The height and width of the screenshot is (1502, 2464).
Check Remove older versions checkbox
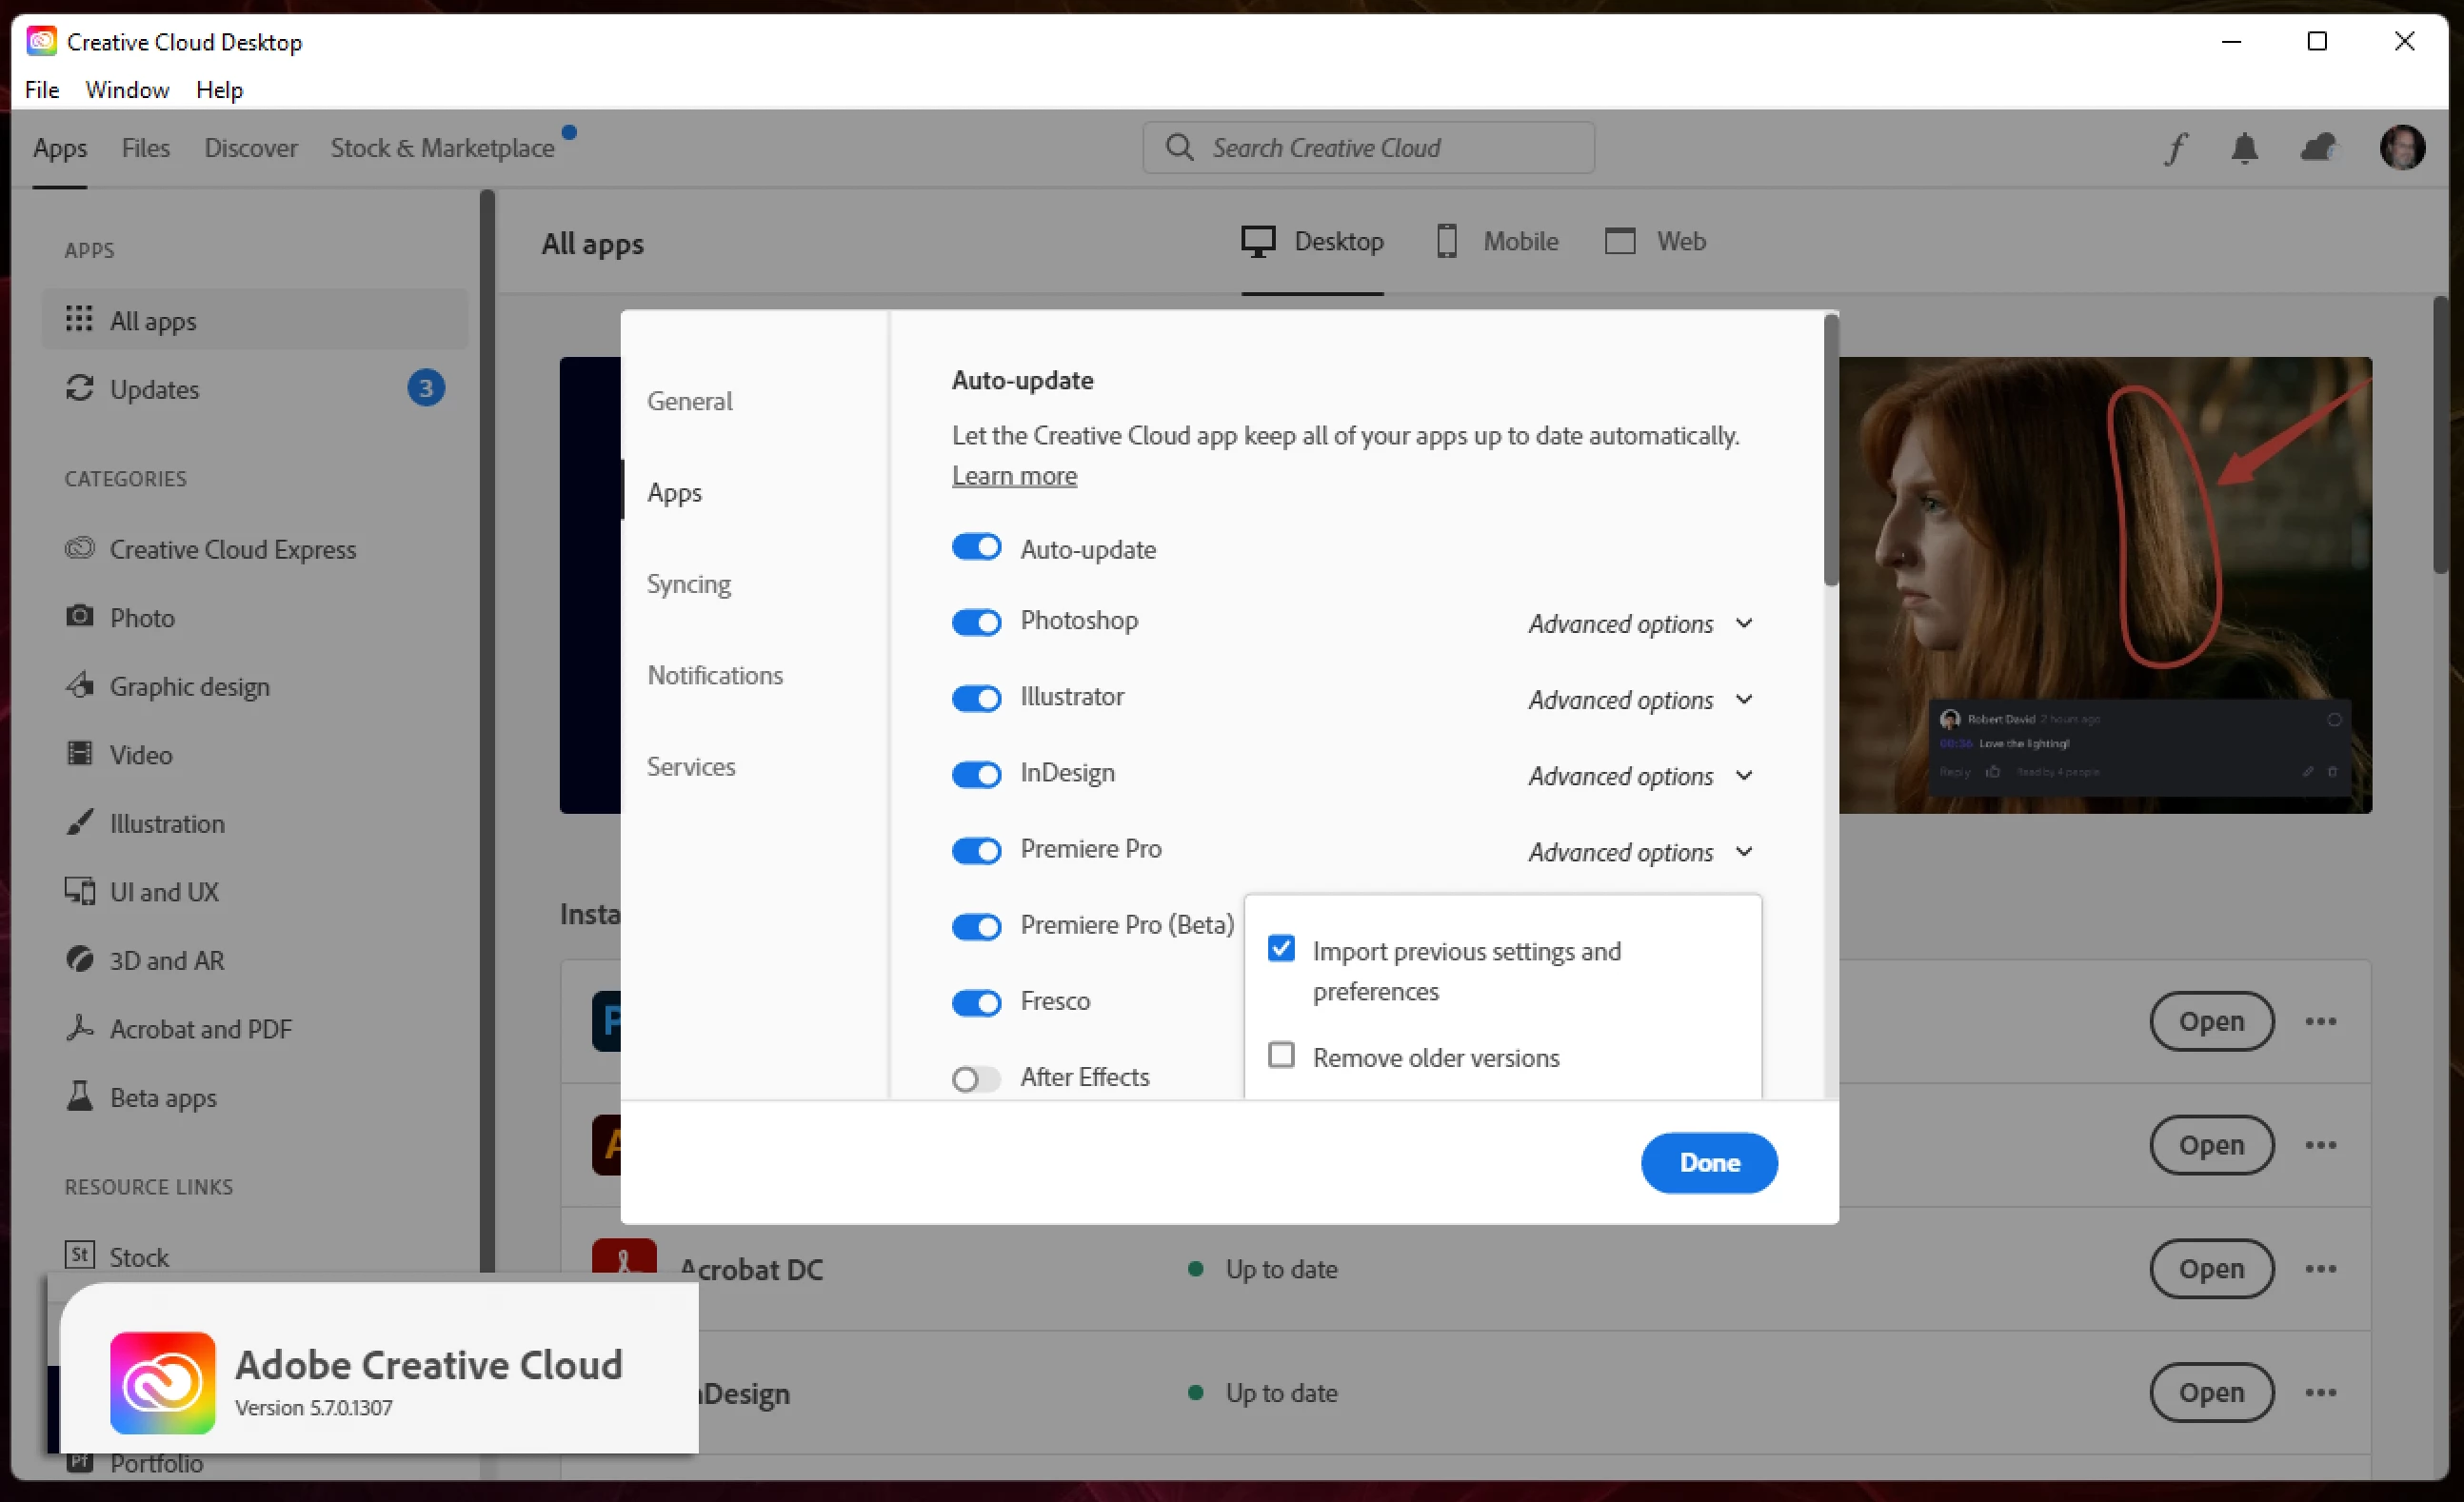1281,1055
